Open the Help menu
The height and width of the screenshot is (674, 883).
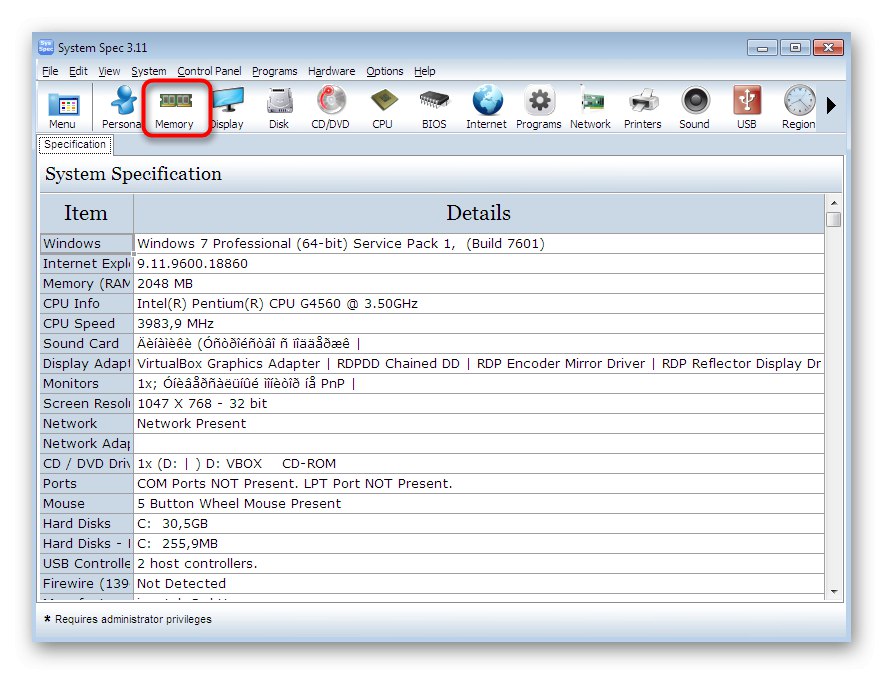tap(425, 71)
